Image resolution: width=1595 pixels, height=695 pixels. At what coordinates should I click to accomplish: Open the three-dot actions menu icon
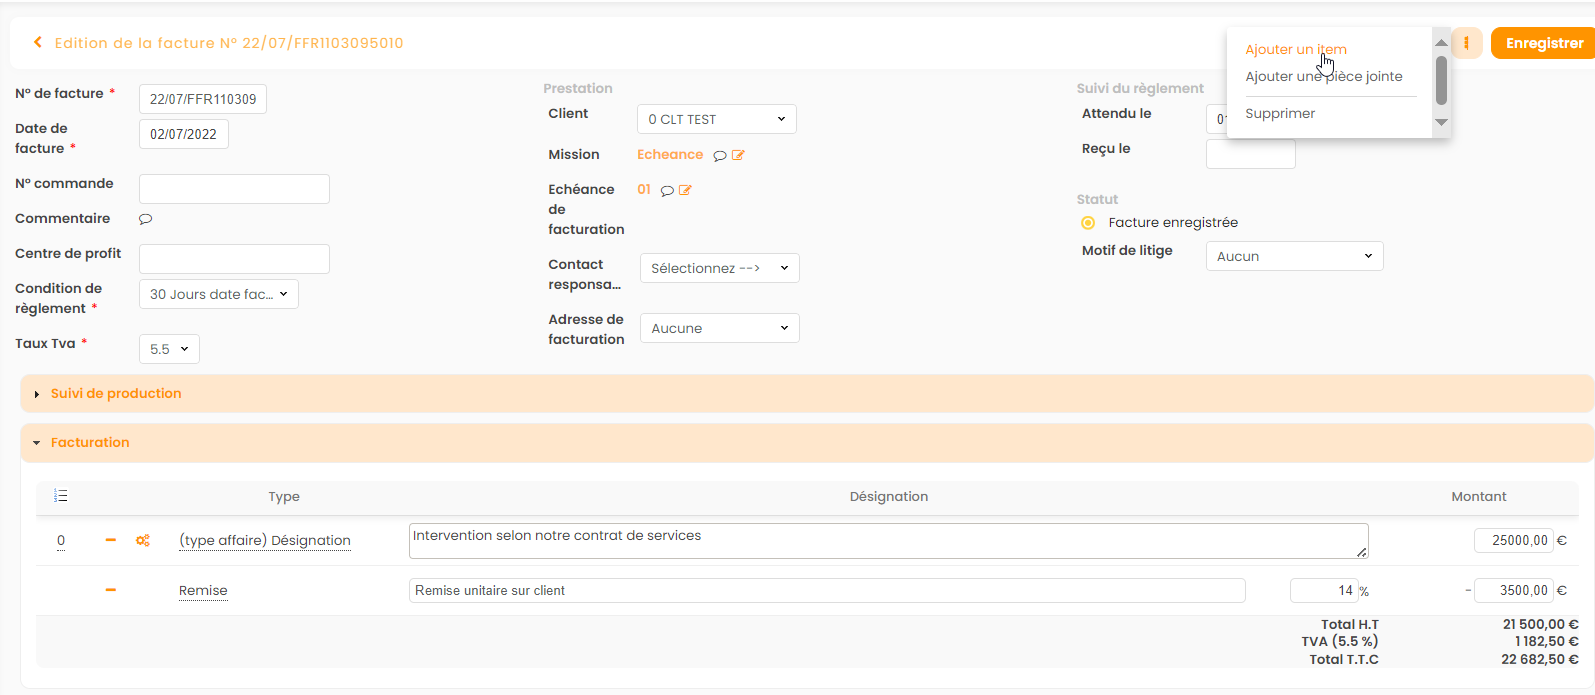tap(1466, 43)
